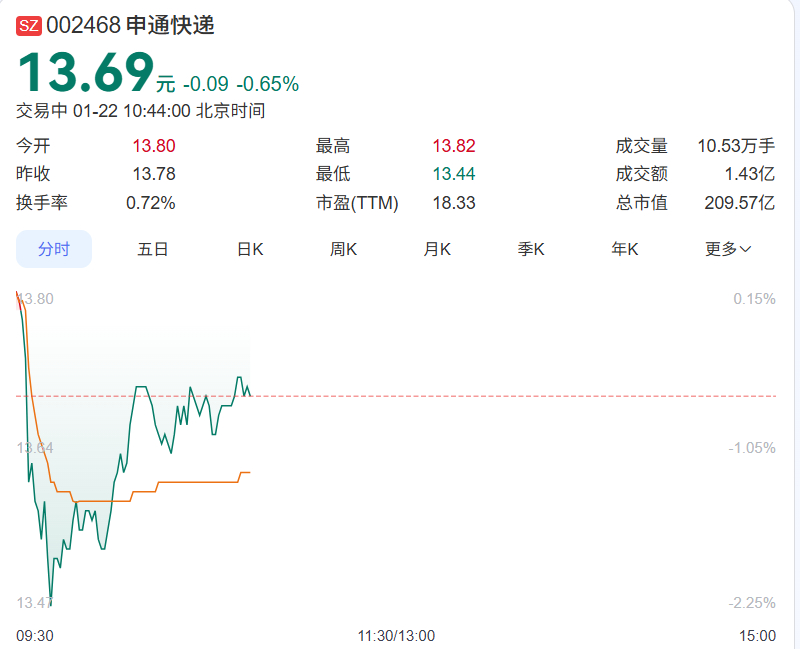
Task: Click the 市盈(TTM) label
Action: point(357,203)
